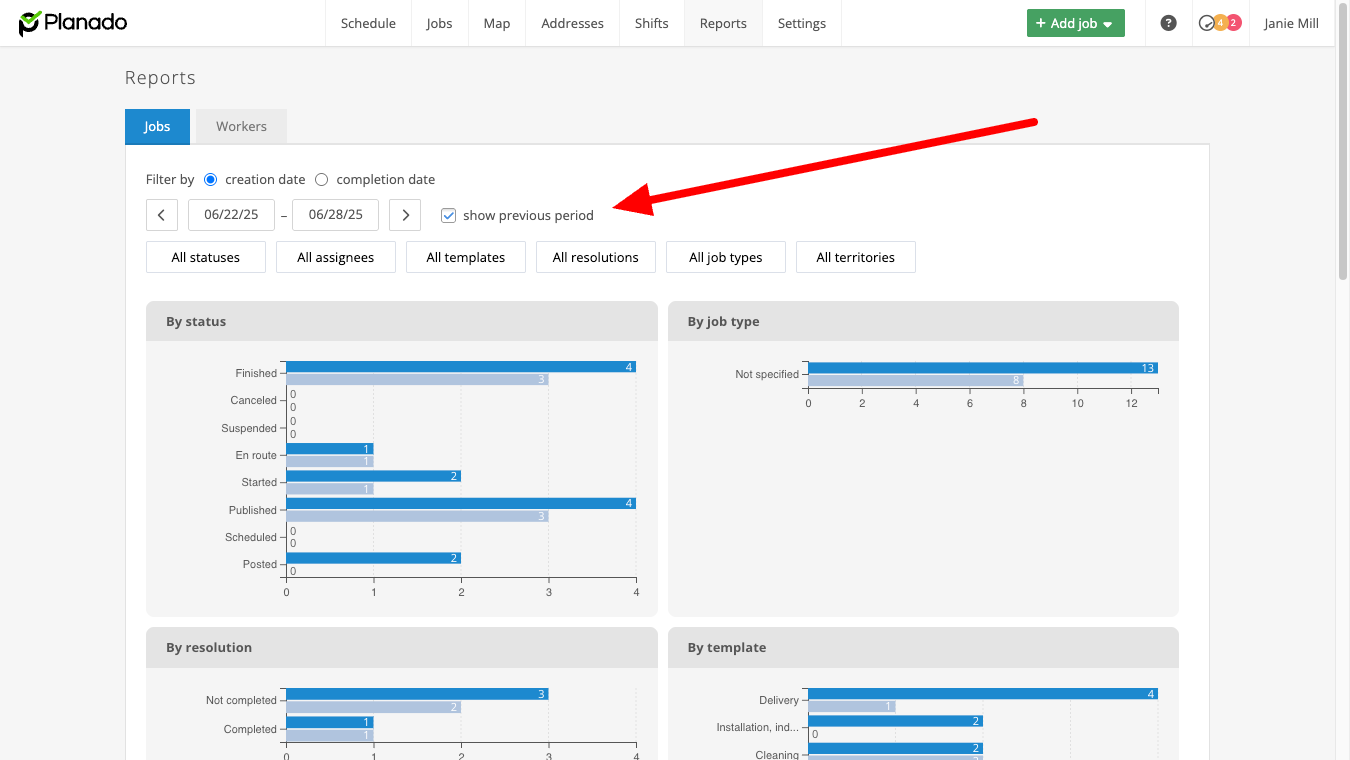
Task: Open the Reports menu item
Action: click(723, 23)
